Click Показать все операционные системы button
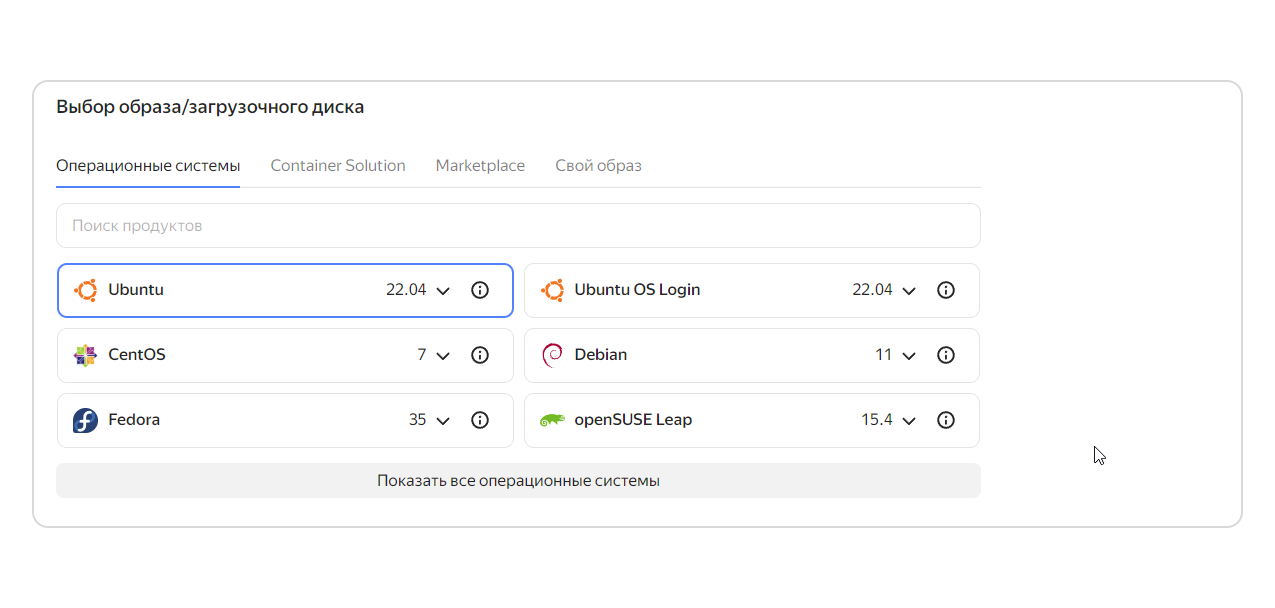Screen dimensions: 1275x608 518,480
